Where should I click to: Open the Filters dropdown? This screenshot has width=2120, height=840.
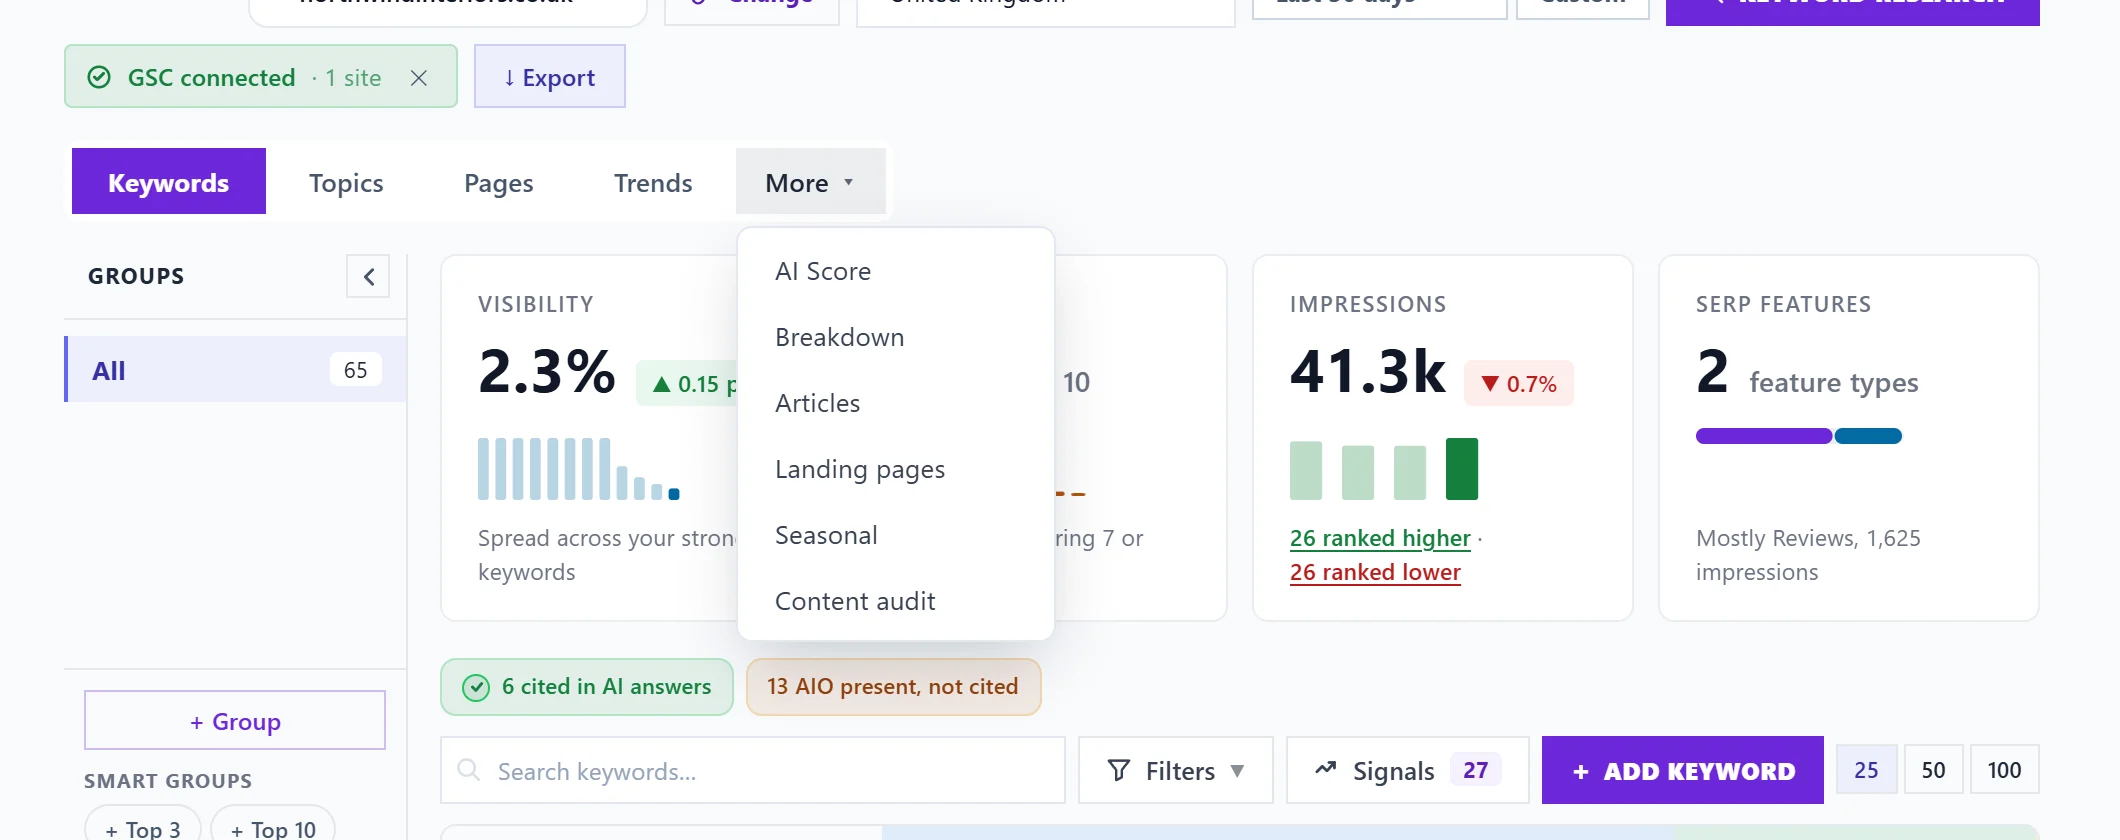pos(1176,770)
